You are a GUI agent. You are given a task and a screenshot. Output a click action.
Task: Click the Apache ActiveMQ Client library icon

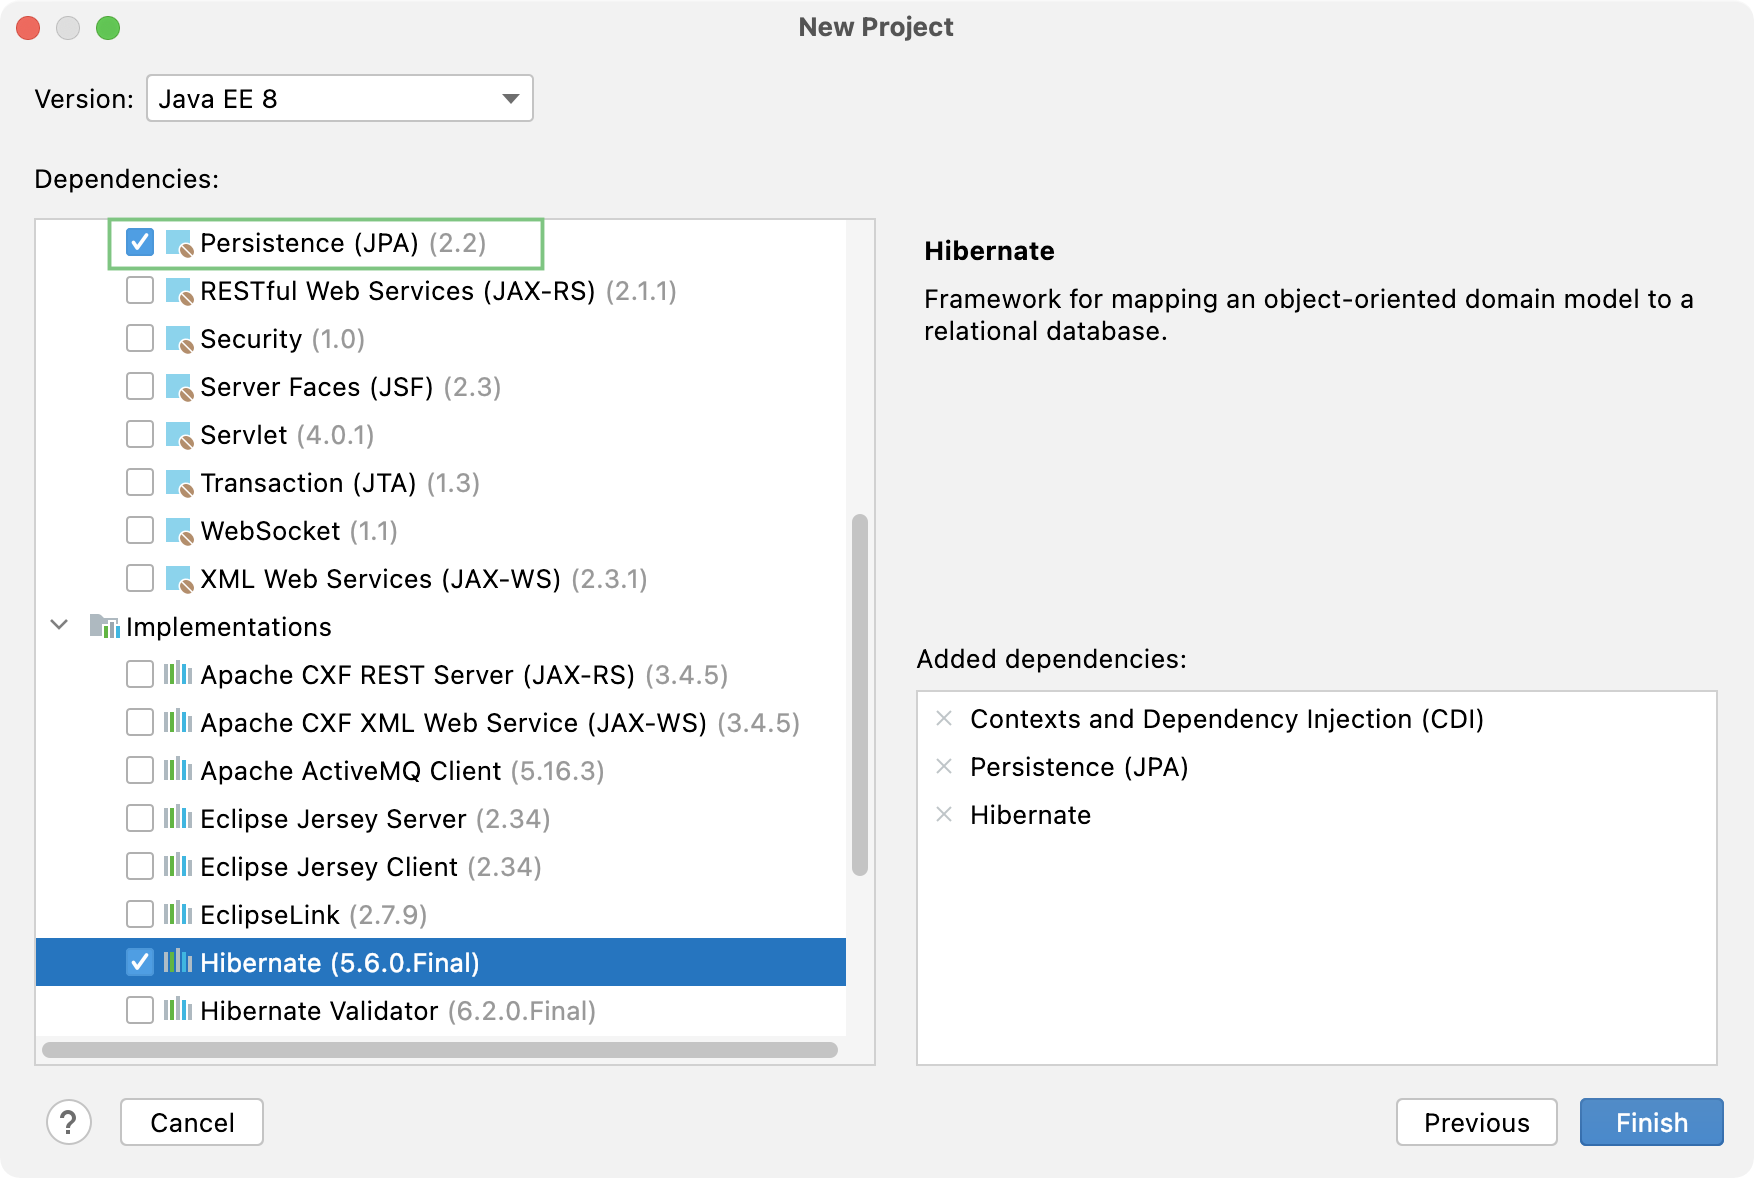[x=178, y=770]
